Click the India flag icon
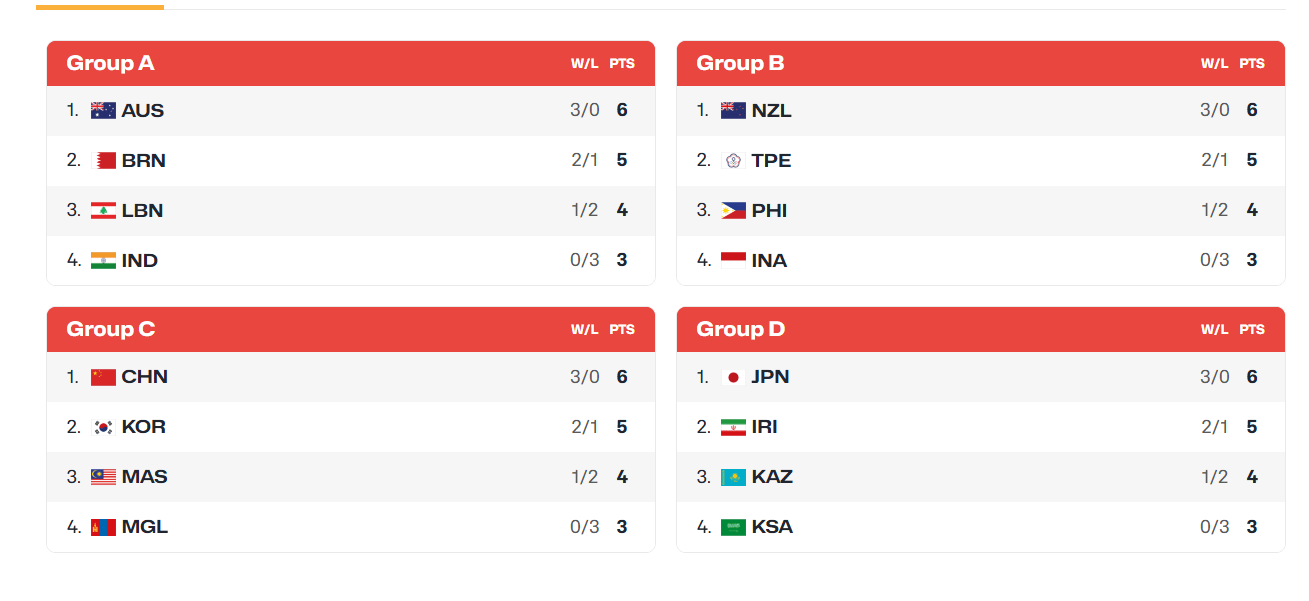Image resolution: width=1309 pixels, height=601 pixels. 103,261
